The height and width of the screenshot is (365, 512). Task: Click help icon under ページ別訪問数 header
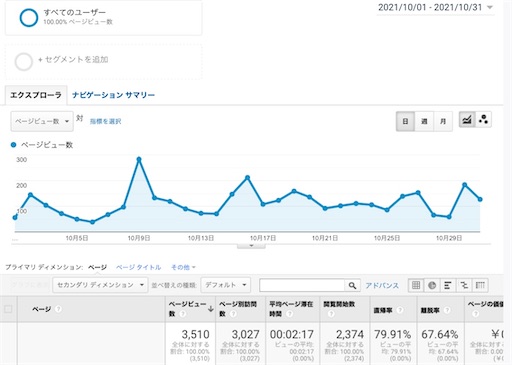point(233,314)
